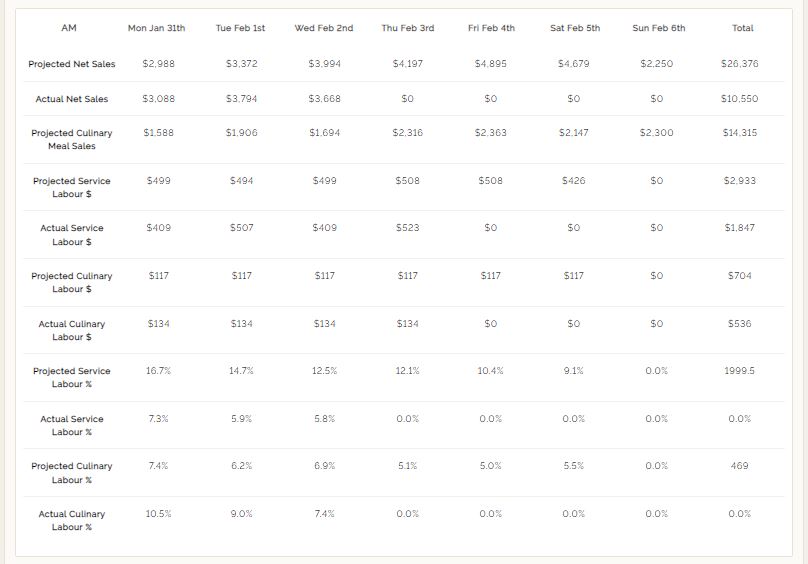808x564 pixels.
Task: Select the Projected Culinary Labour % row label
Action: pyautogui.click(x=72, y=473)
